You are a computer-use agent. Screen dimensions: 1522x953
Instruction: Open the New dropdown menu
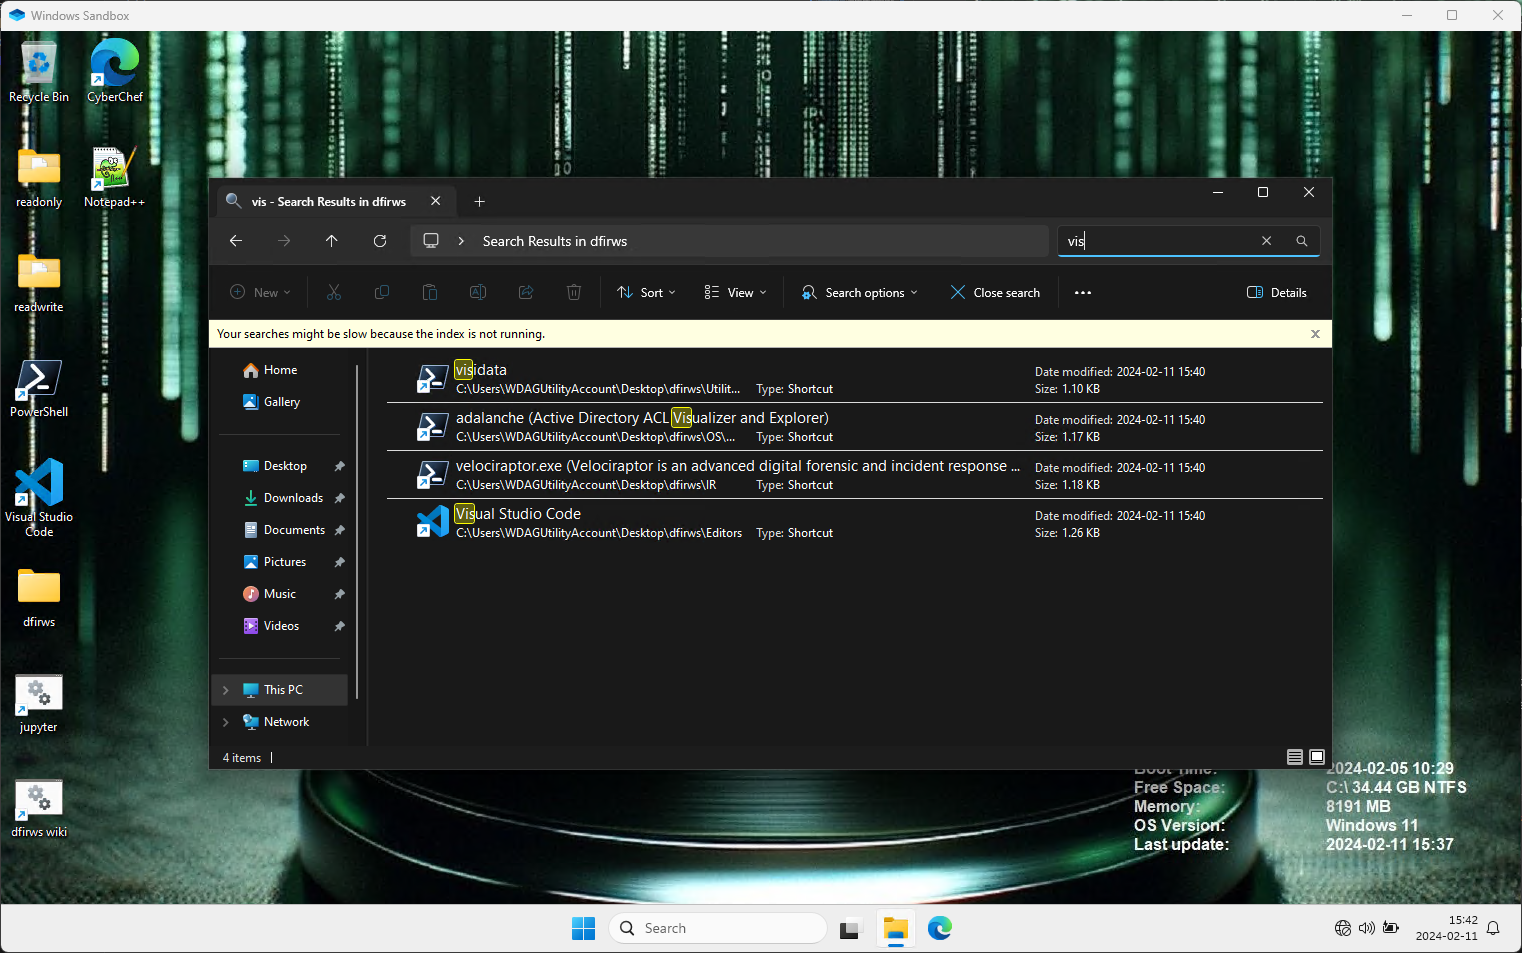pos(260,292)
